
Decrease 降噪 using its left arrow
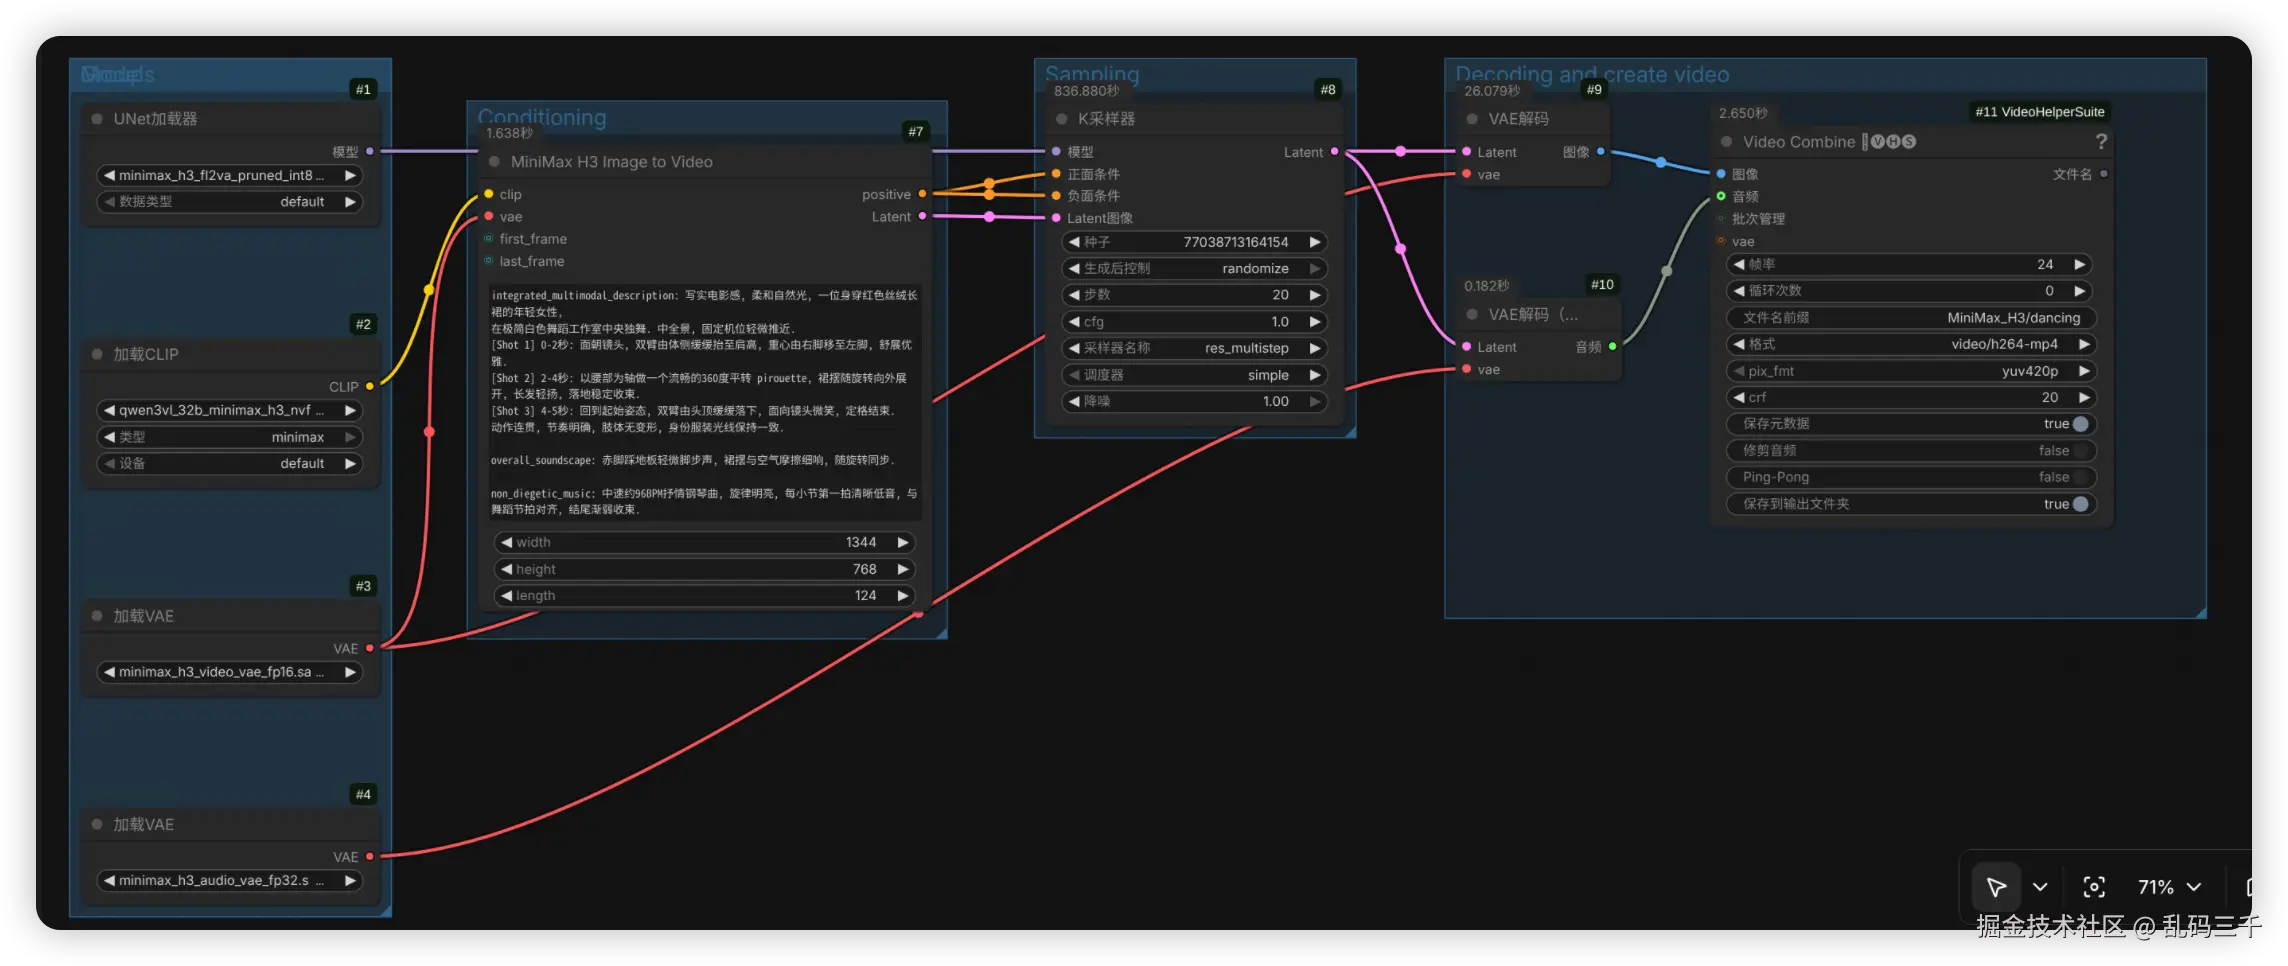pos(1074,401)
